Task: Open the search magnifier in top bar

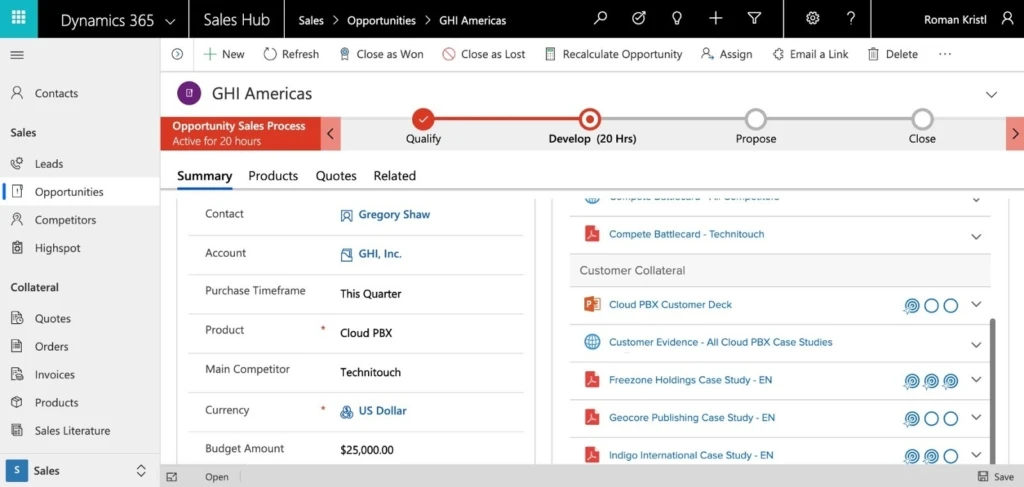Action: (600, 19)
